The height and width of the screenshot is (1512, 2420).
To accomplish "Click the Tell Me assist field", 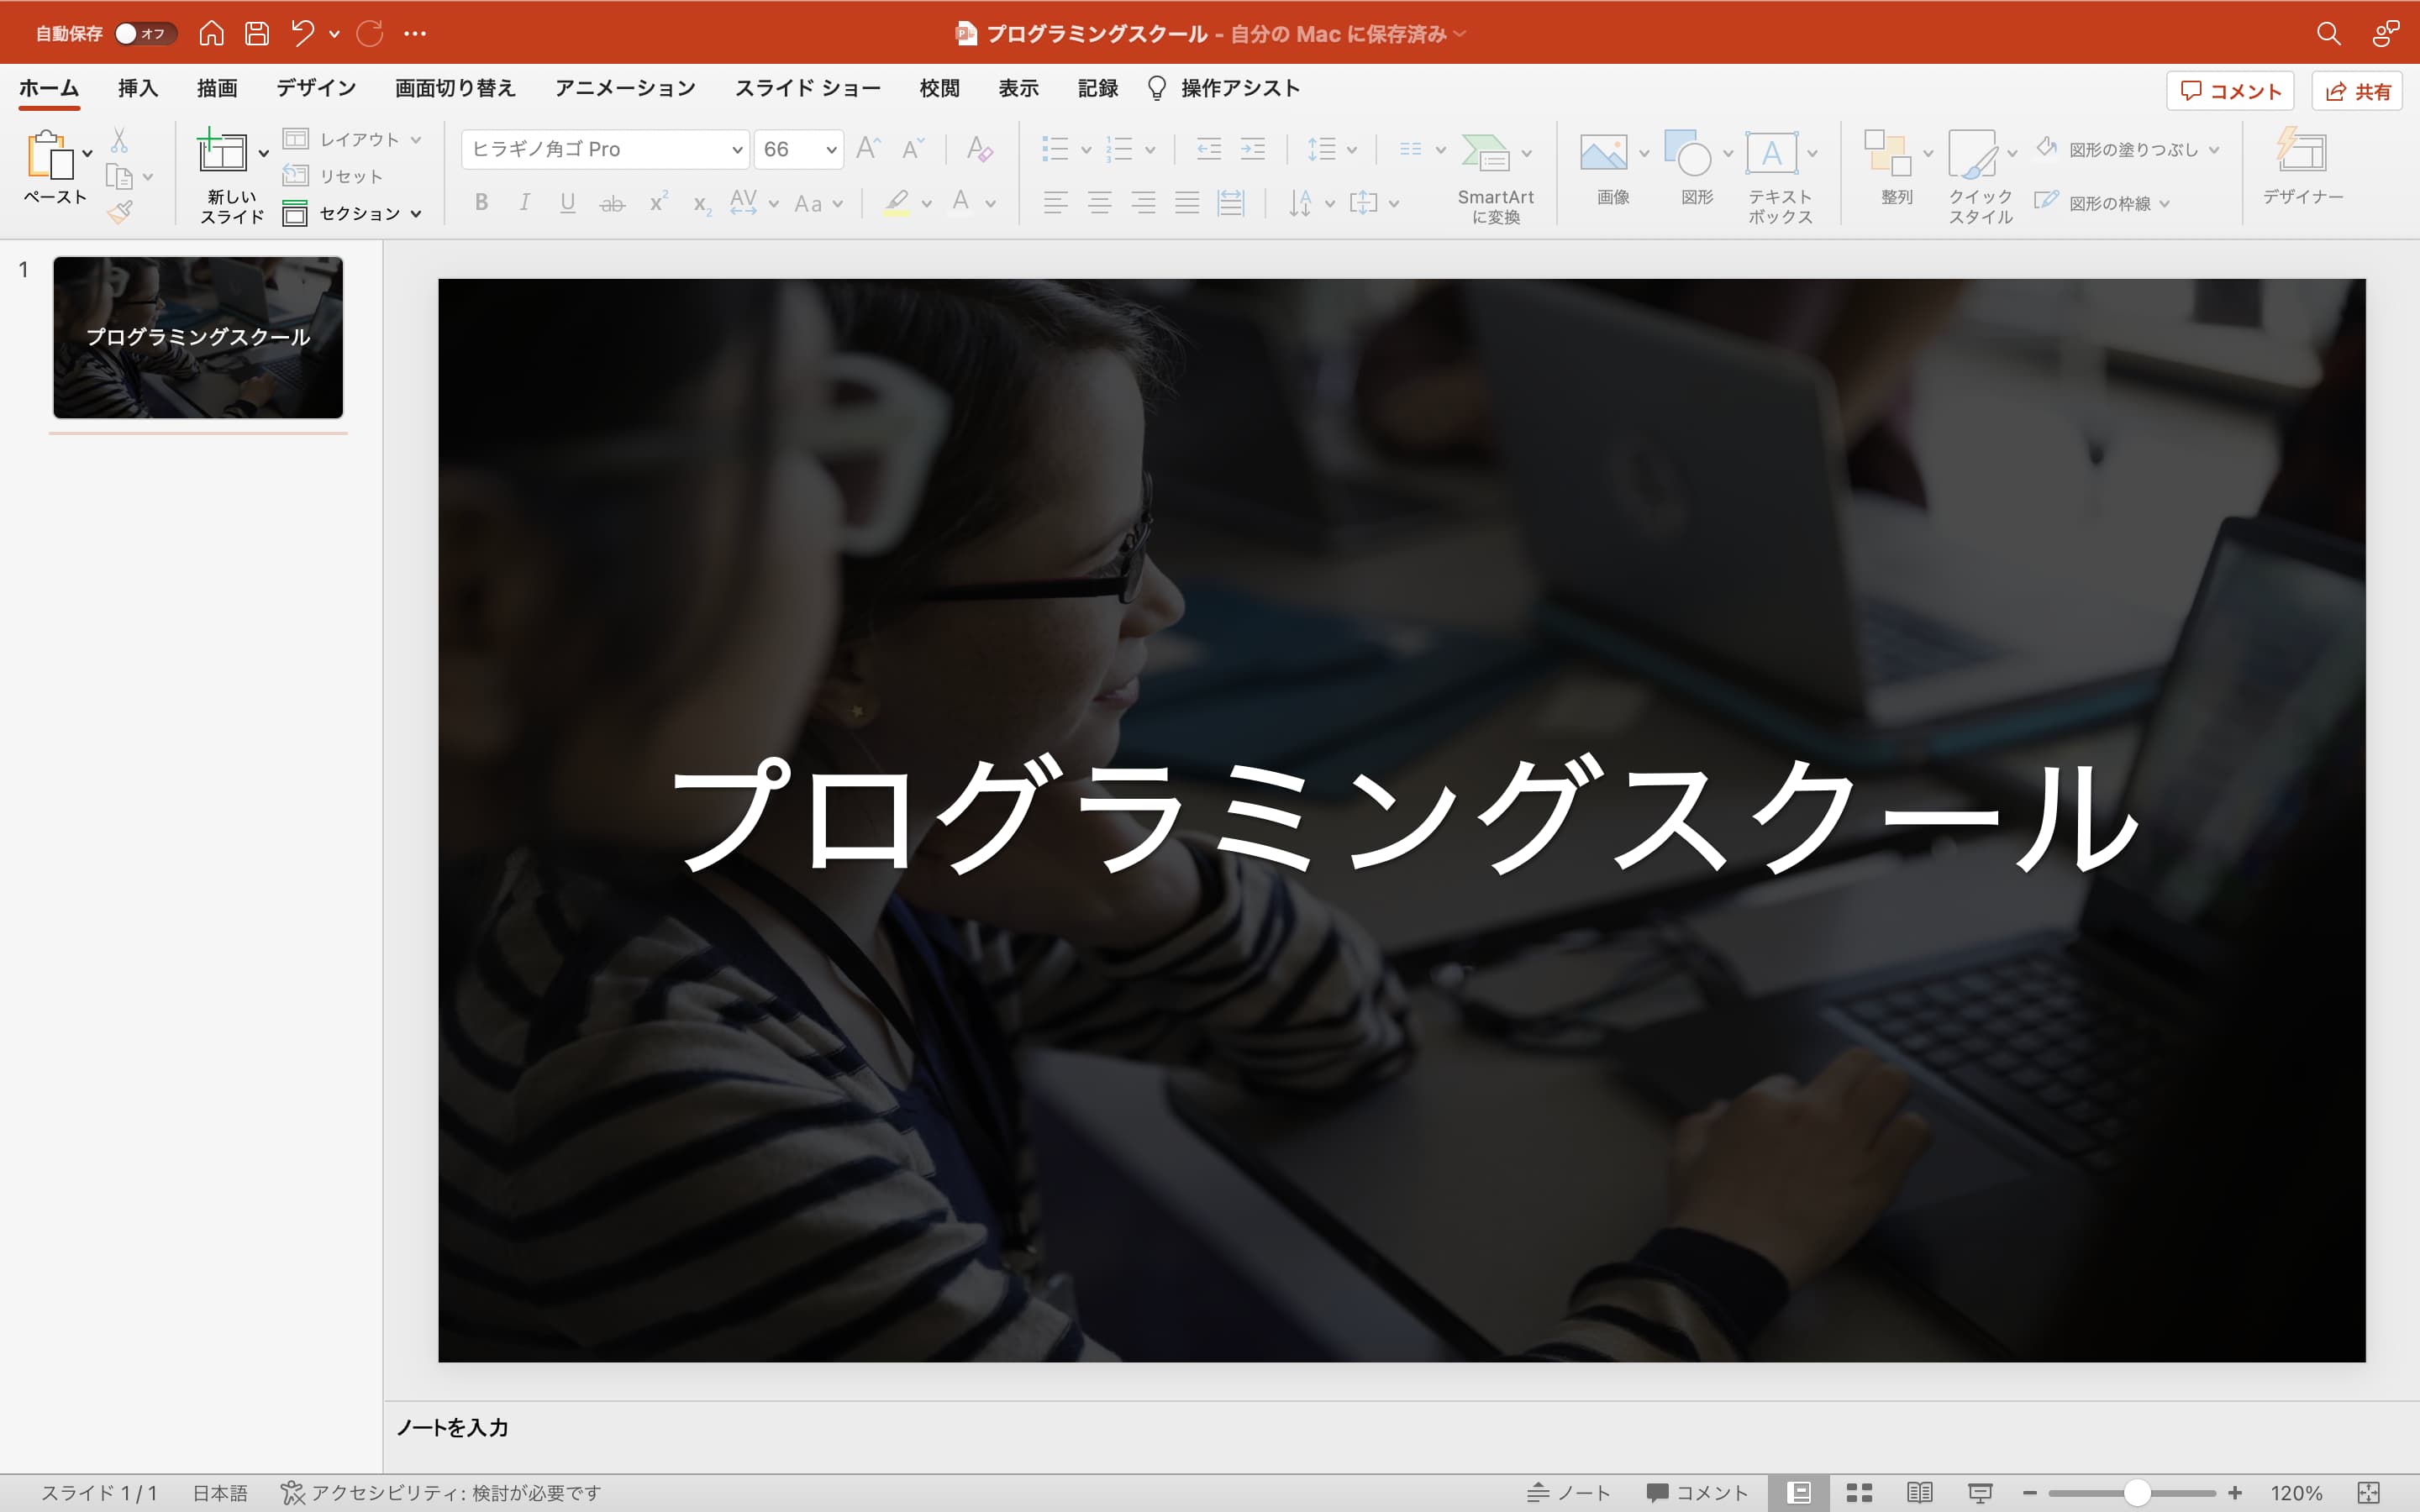I will (1223, 88).
